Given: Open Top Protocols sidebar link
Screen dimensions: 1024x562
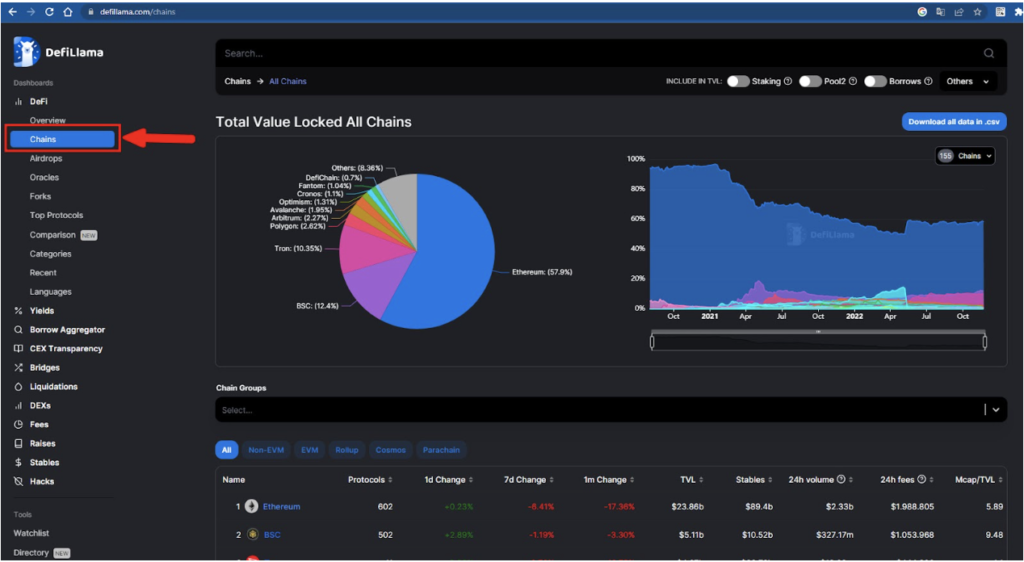Looking at the screenshot, I should [x=56, y=215].
